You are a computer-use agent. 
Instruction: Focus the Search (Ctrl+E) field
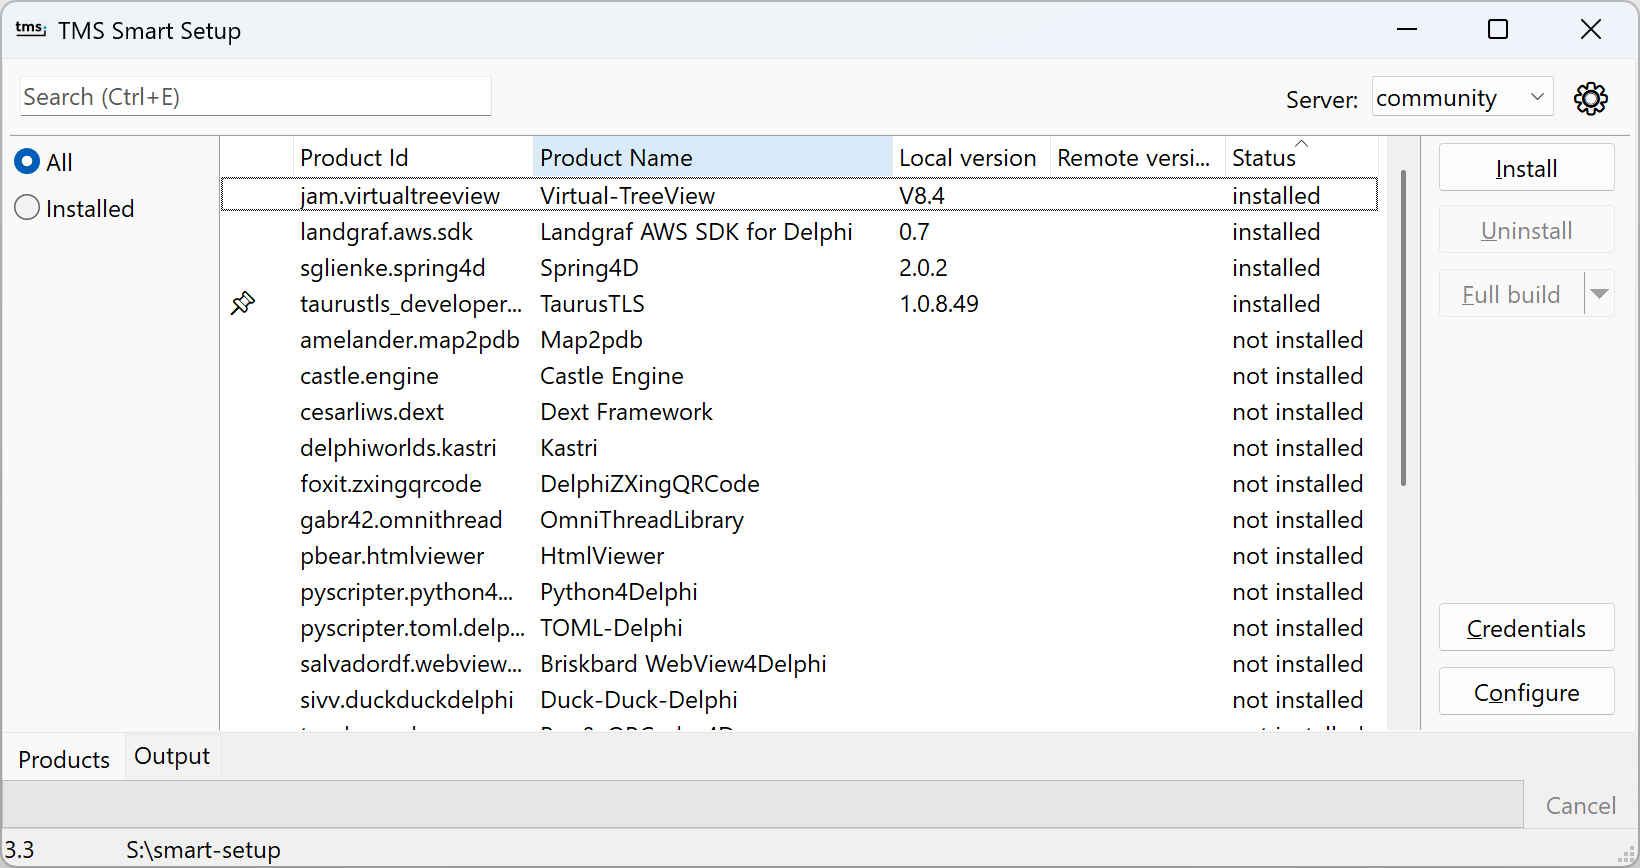coord(255,96)
